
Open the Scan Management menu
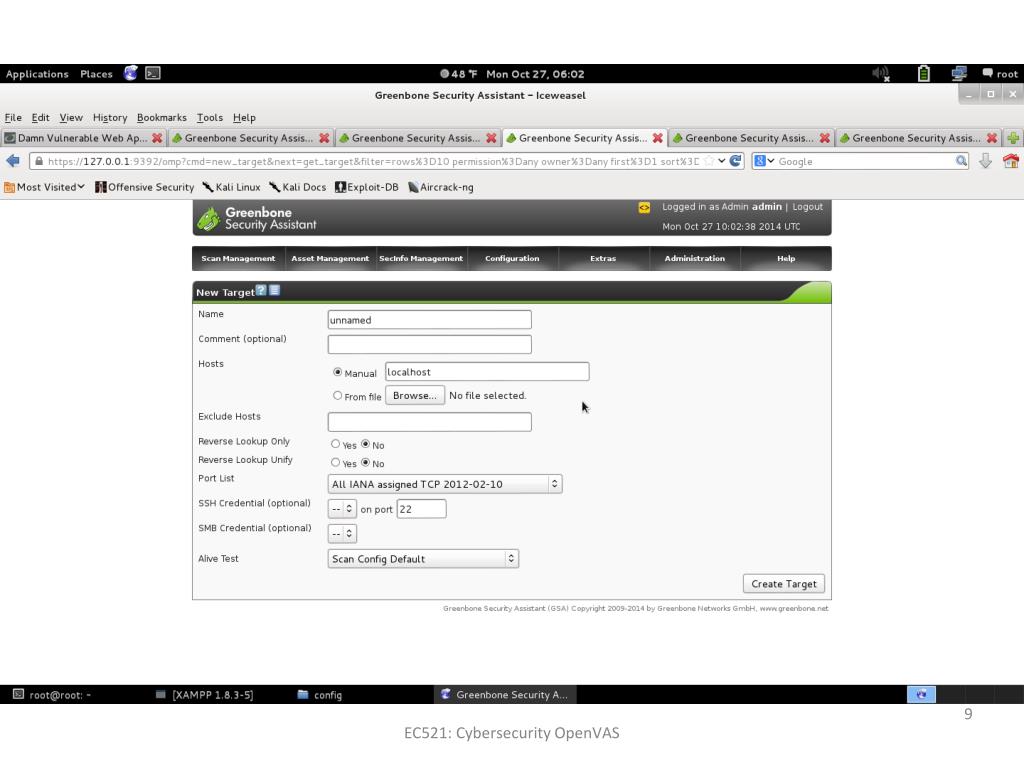pos(238,258)
